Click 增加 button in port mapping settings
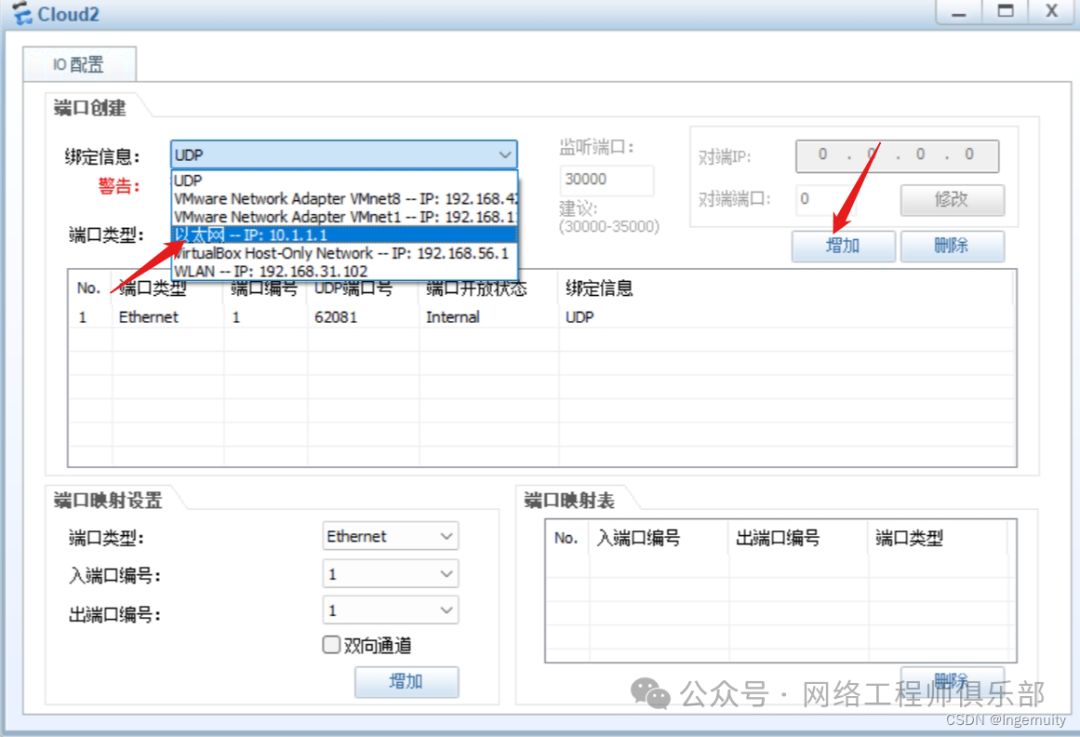Screen dimensions: 1080x737 (406, 682)
